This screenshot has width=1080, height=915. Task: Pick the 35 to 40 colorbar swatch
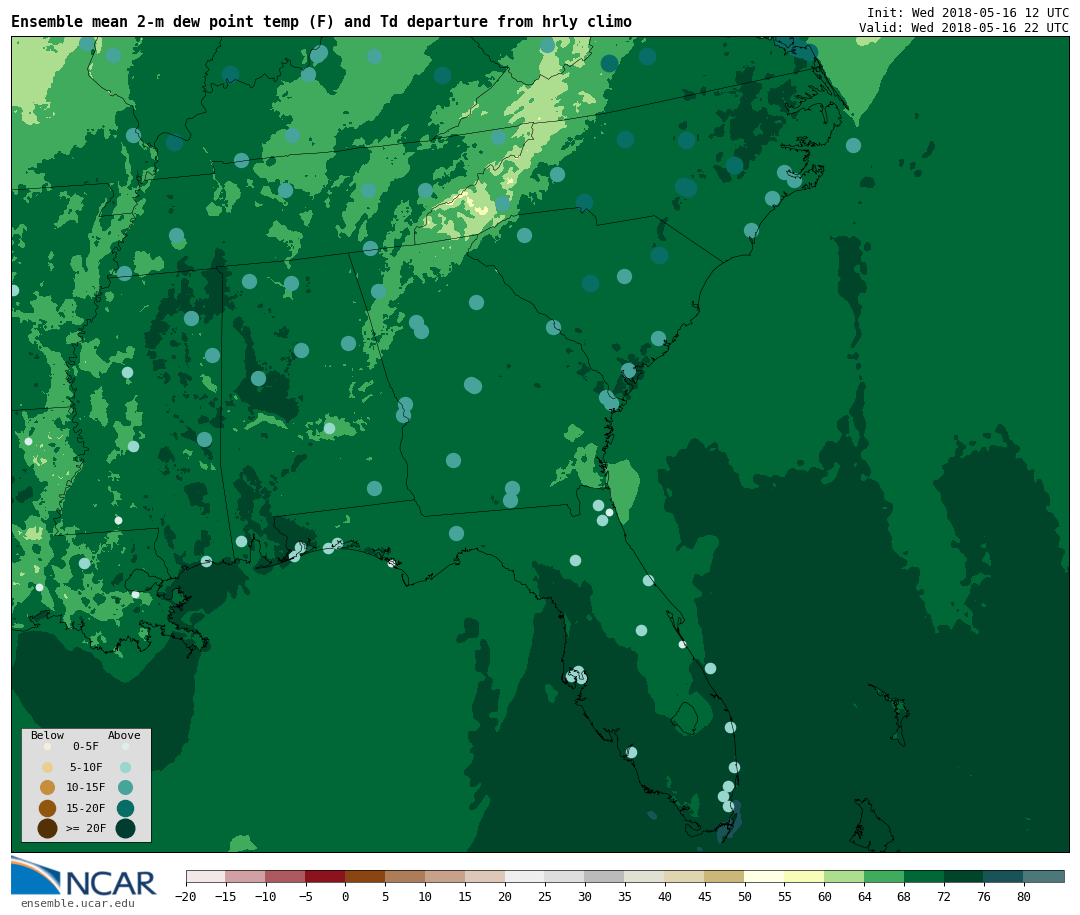(645, 876)
